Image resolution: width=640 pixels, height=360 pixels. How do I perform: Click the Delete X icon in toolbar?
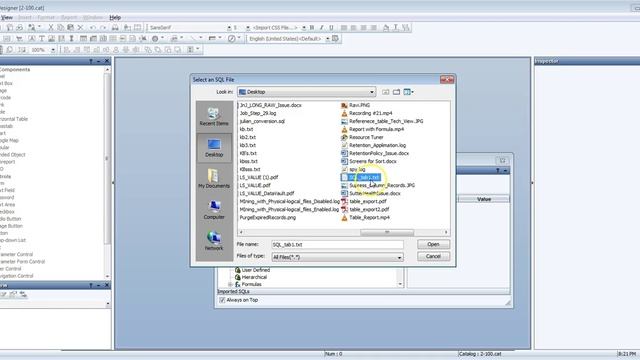pyautogui.click(x=80, y=27)
